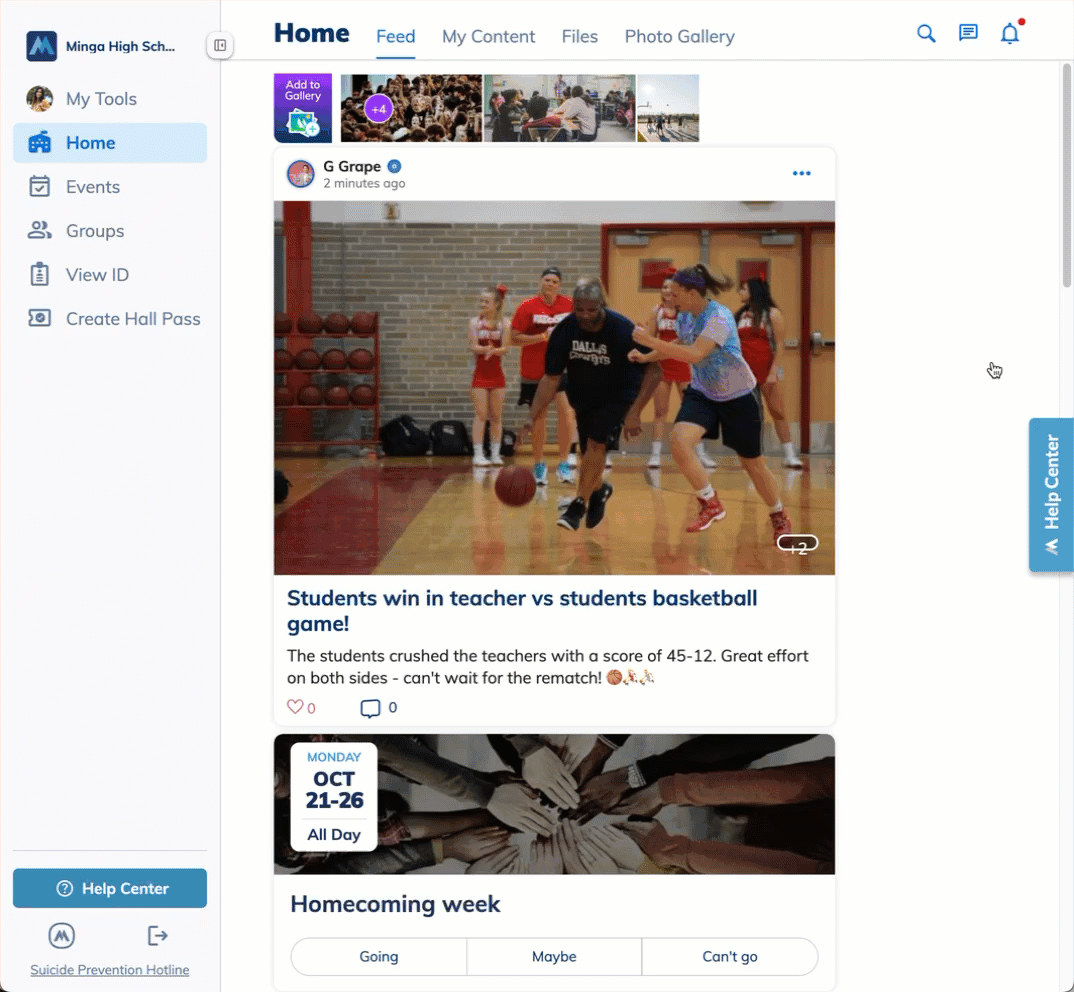
Task: Open notifications via the bell icon
Action: pos(1010,33)
